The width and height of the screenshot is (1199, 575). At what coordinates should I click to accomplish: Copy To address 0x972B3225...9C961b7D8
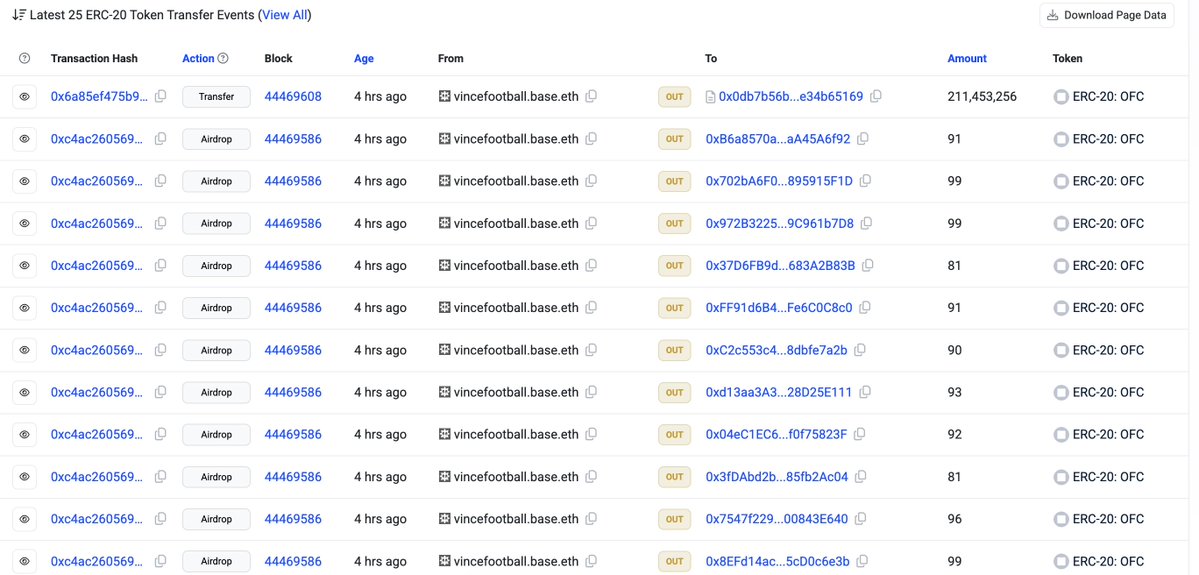866,223
